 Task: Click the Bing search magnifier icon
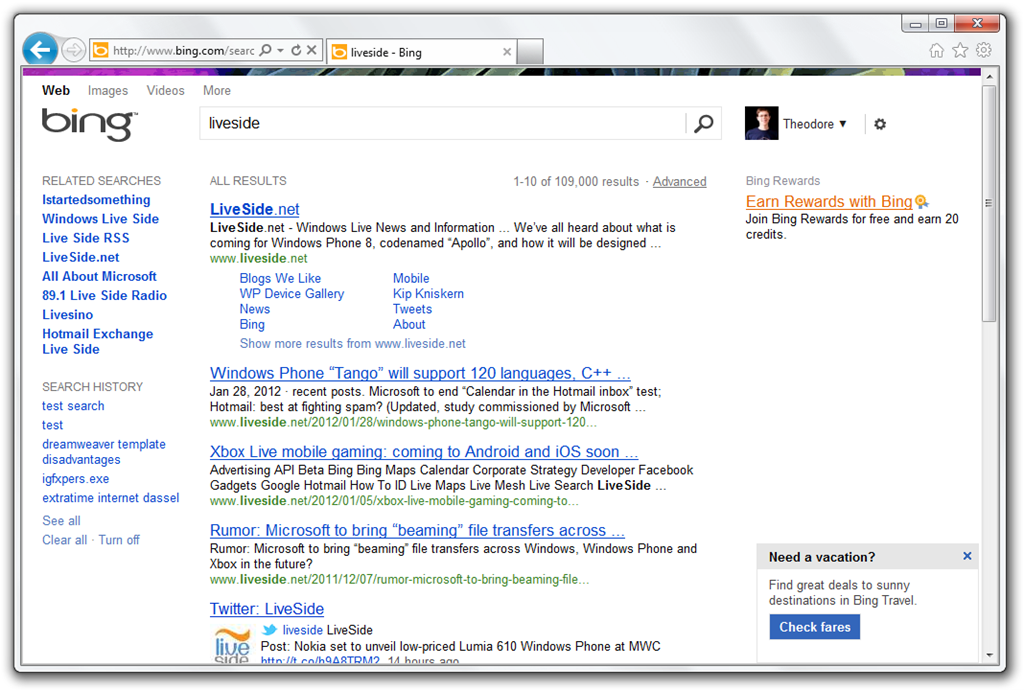704,123
